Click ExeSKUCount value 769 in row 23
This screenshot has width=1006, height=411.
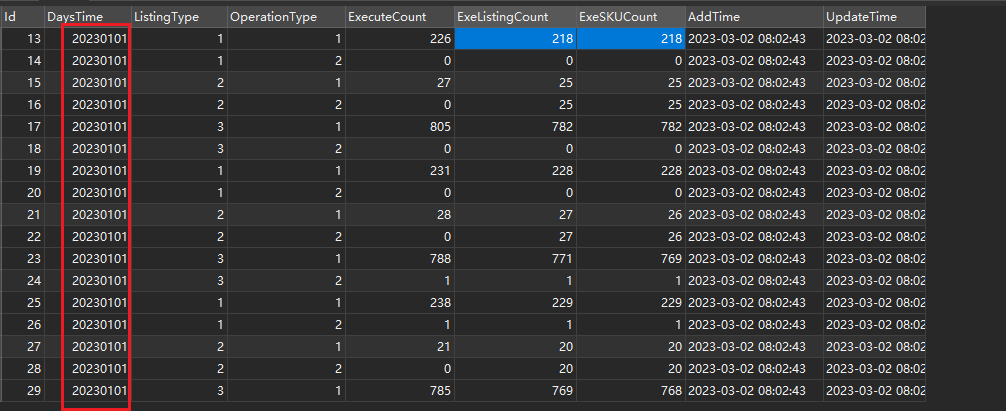[630, 258]
